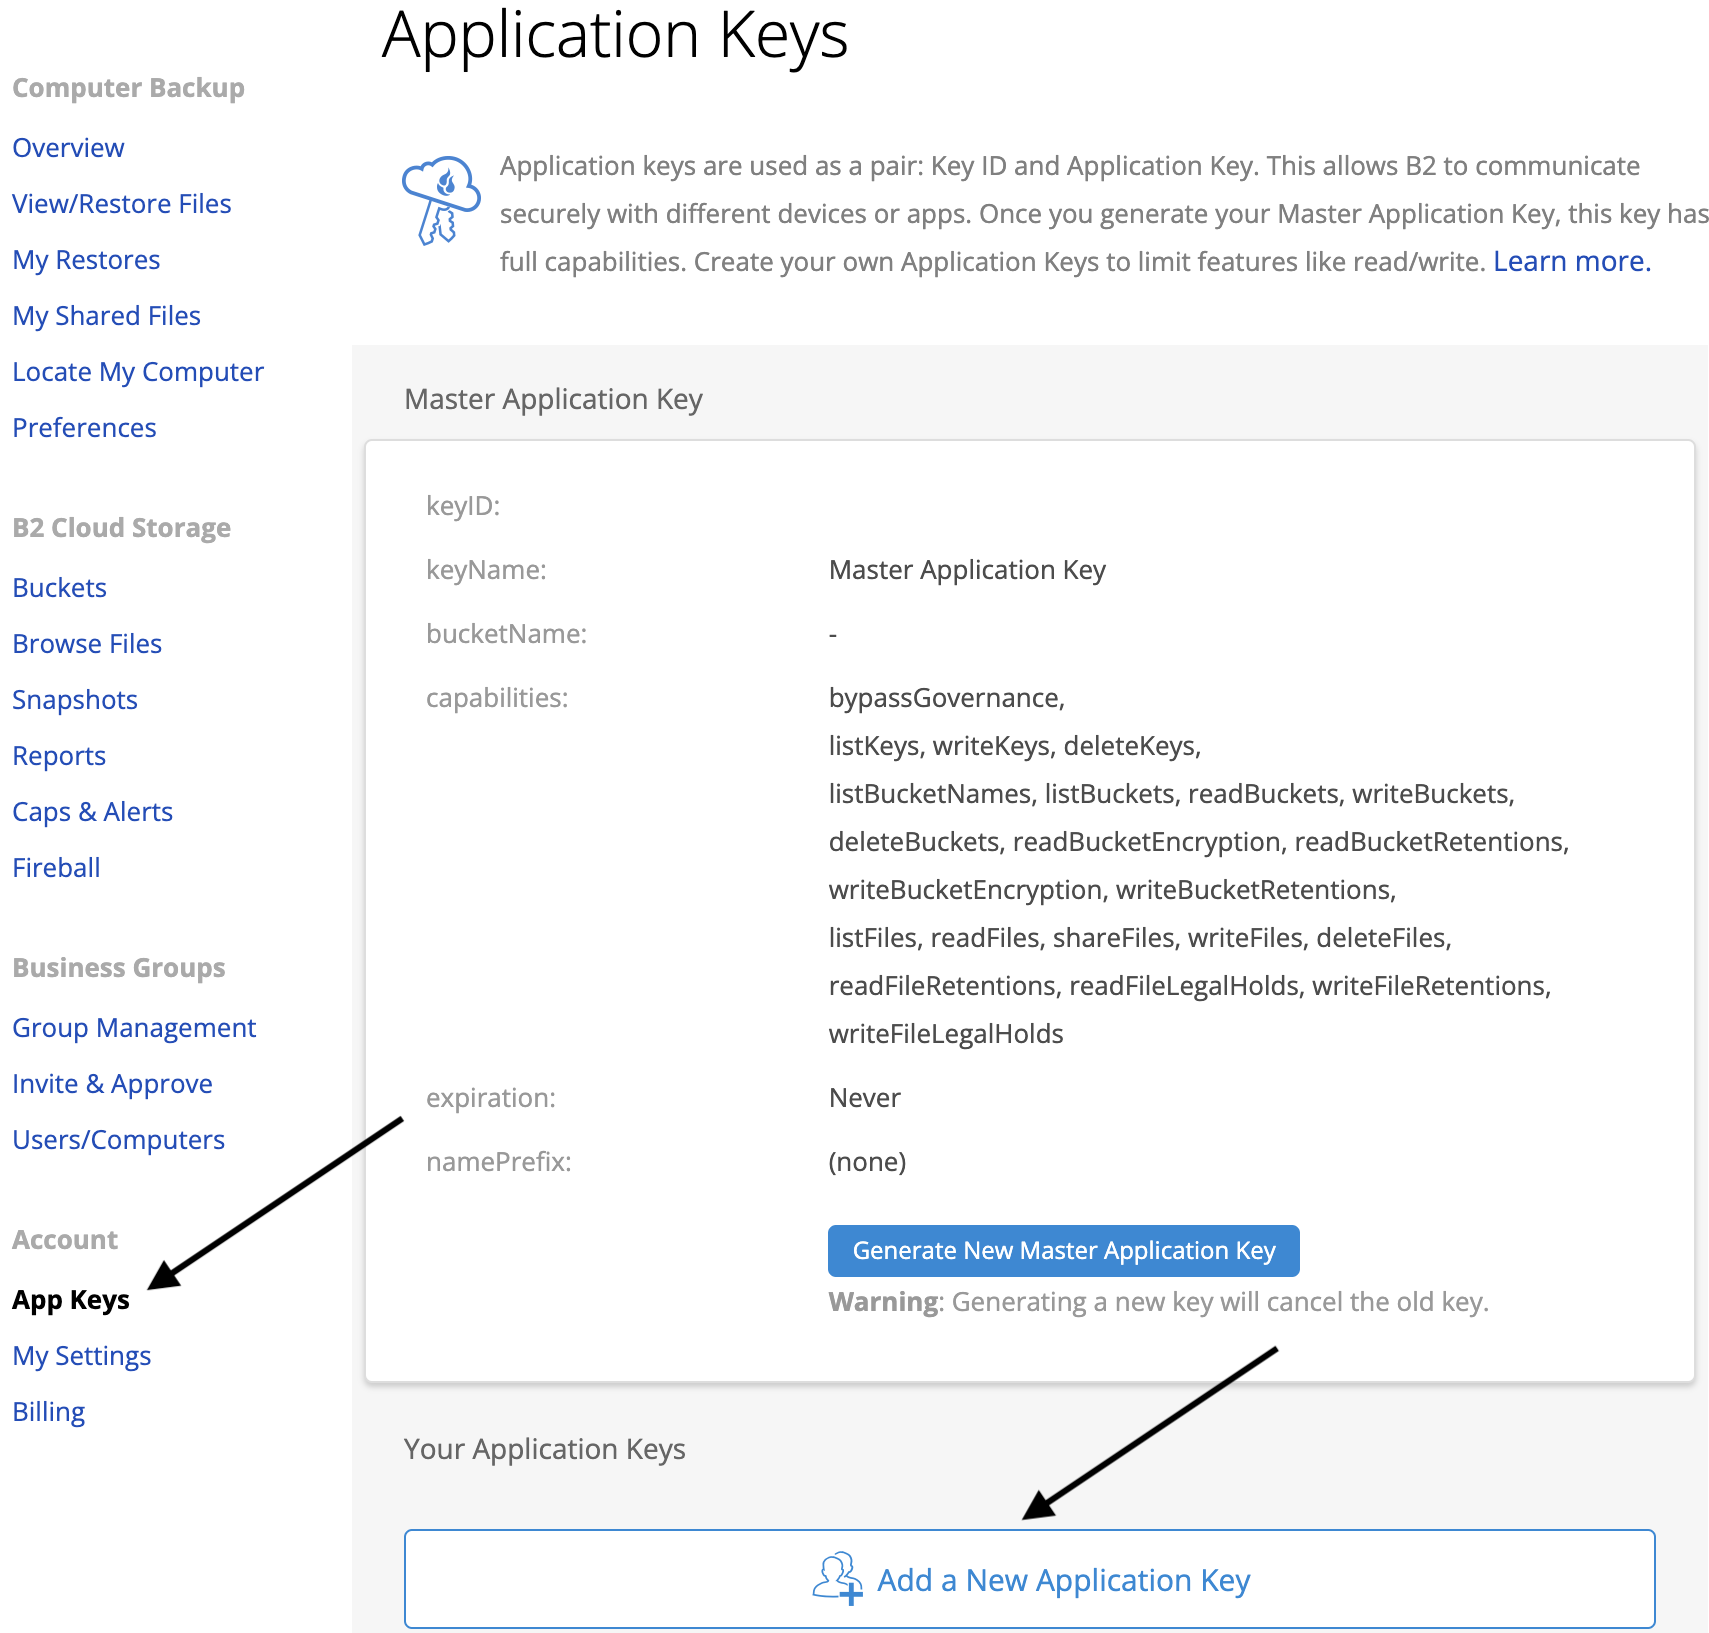Open My Restores
This screenshot has height=1633, width=1709.
86,259
